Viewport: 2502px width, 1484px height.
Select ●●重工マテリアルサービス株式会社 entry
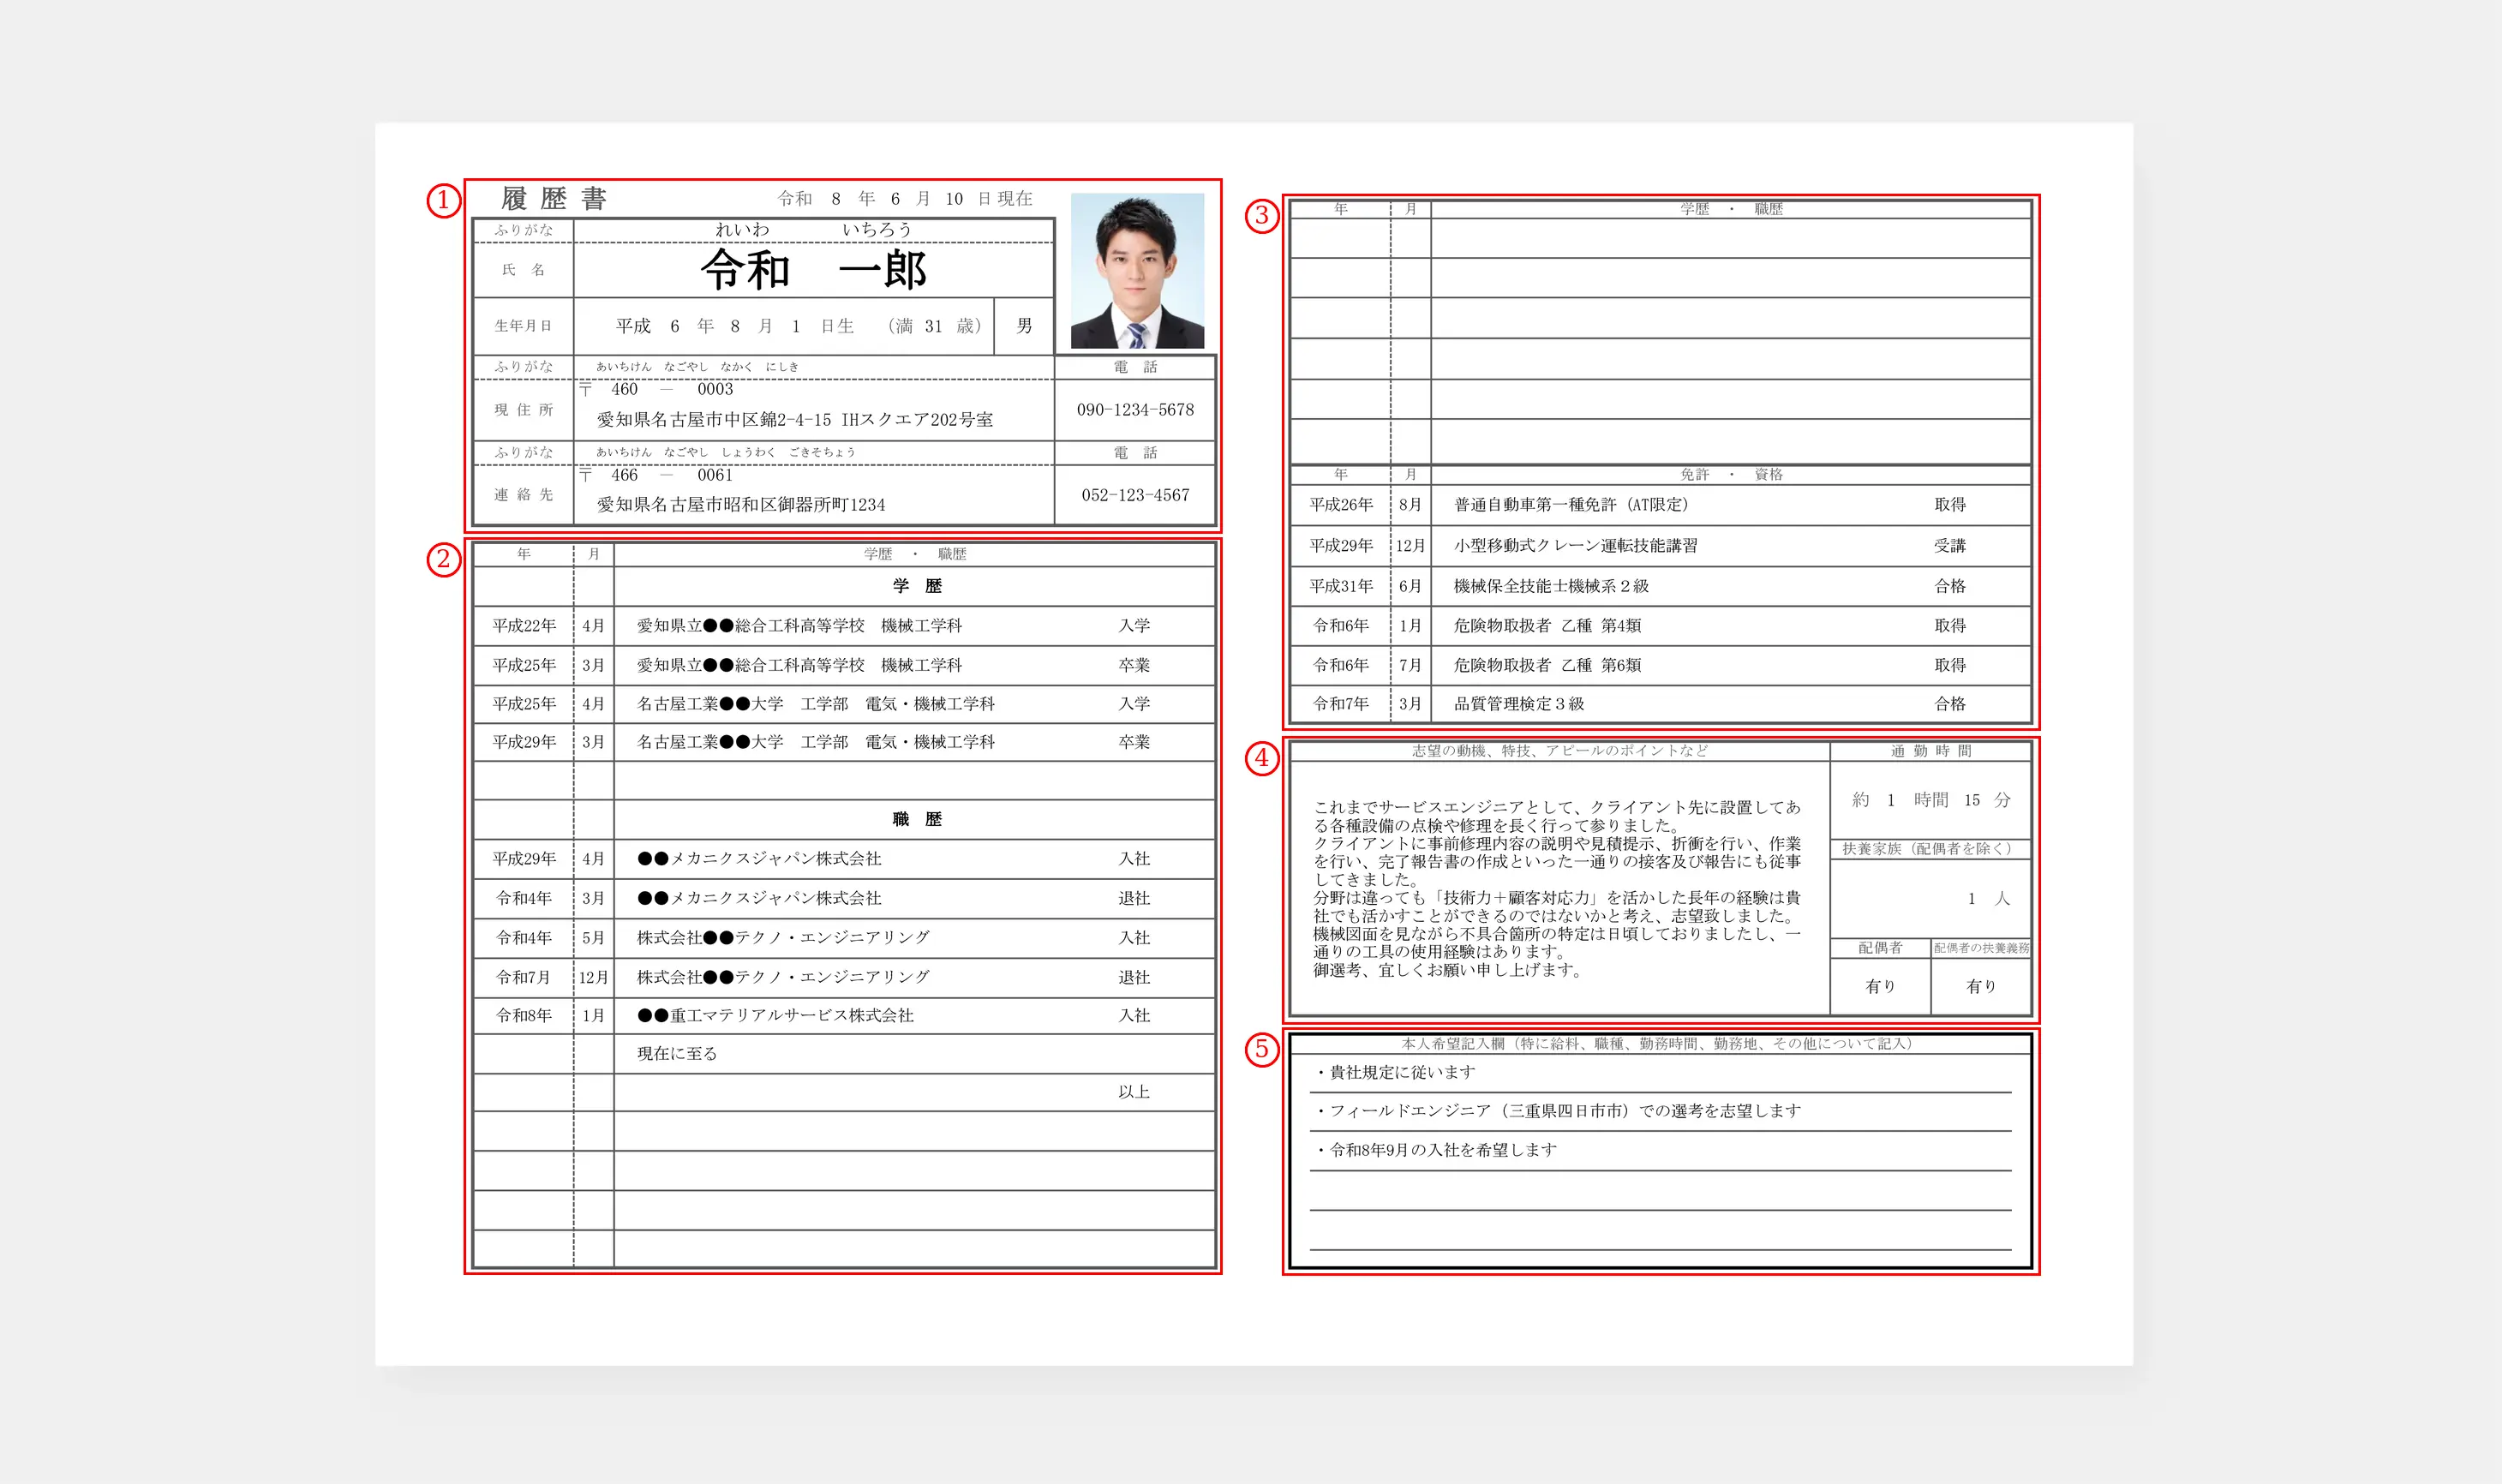coord(775,1015)
